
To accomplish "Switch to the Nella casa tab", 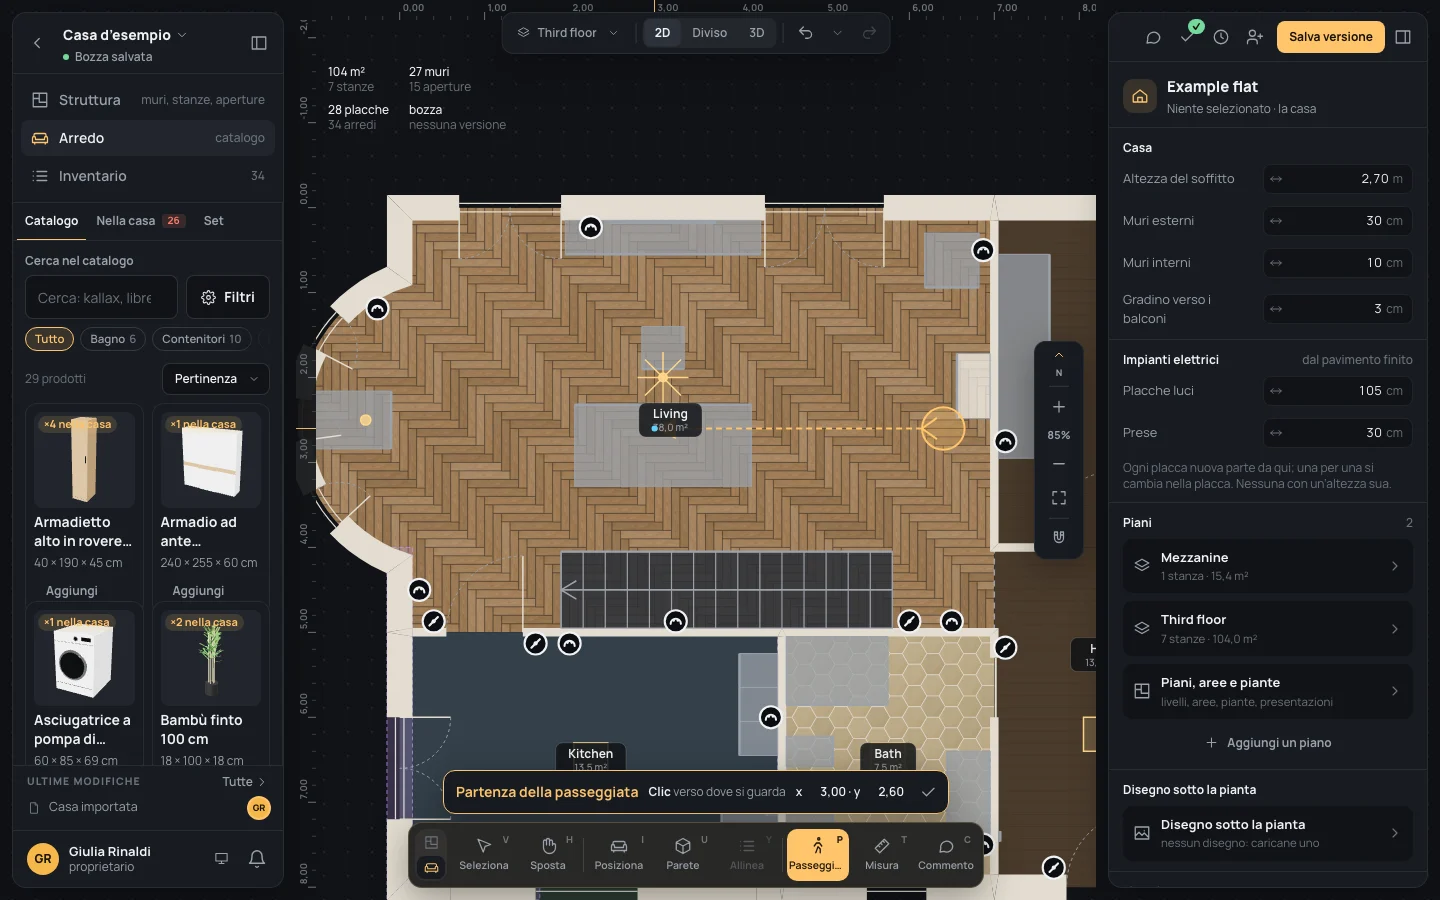I will click(139, 221).
